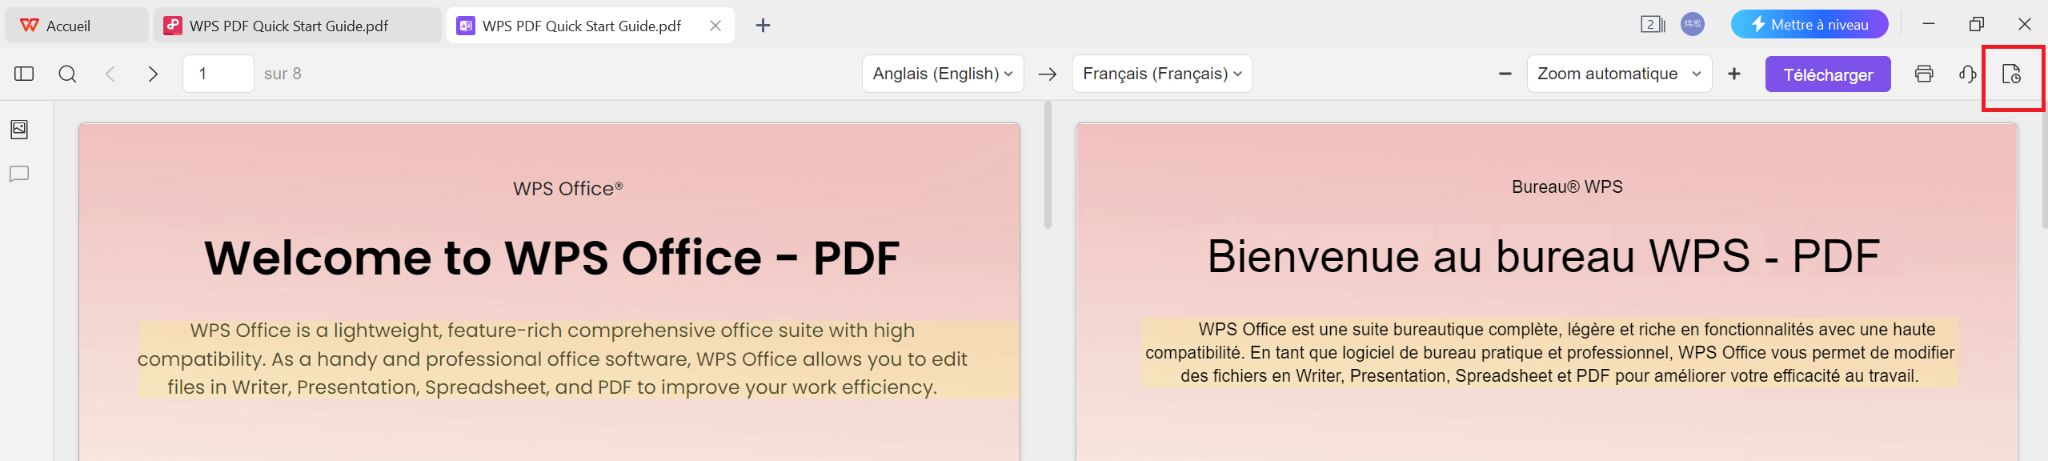Open the Zoom automatique dropdown

(x=1618, y=74)
